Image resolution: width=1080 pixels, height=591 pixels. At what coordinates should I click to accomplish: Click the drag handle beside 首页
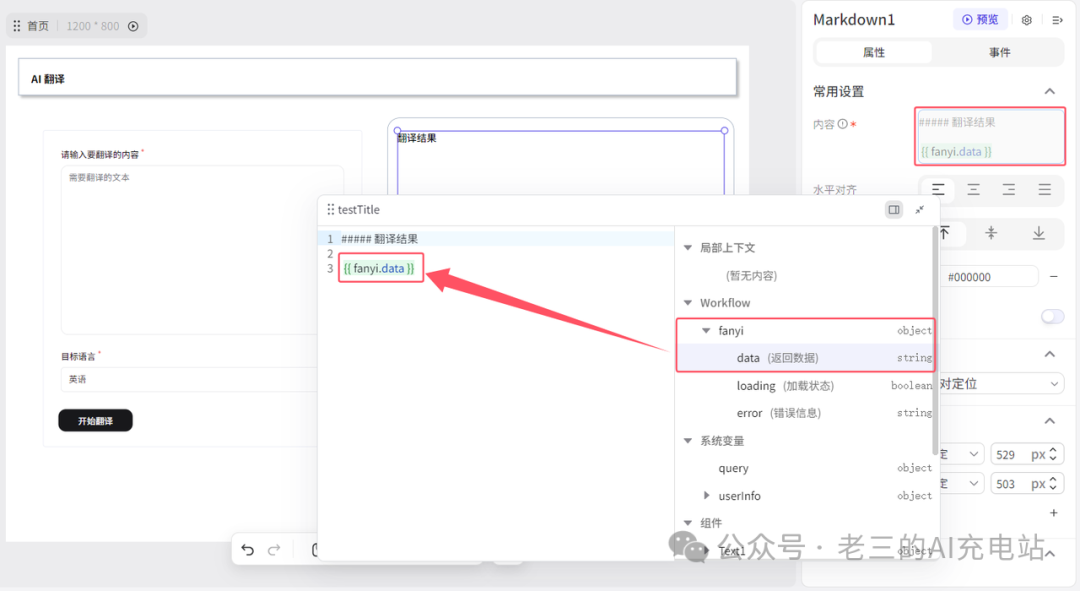pyautogui.click(x=17, y=25)
